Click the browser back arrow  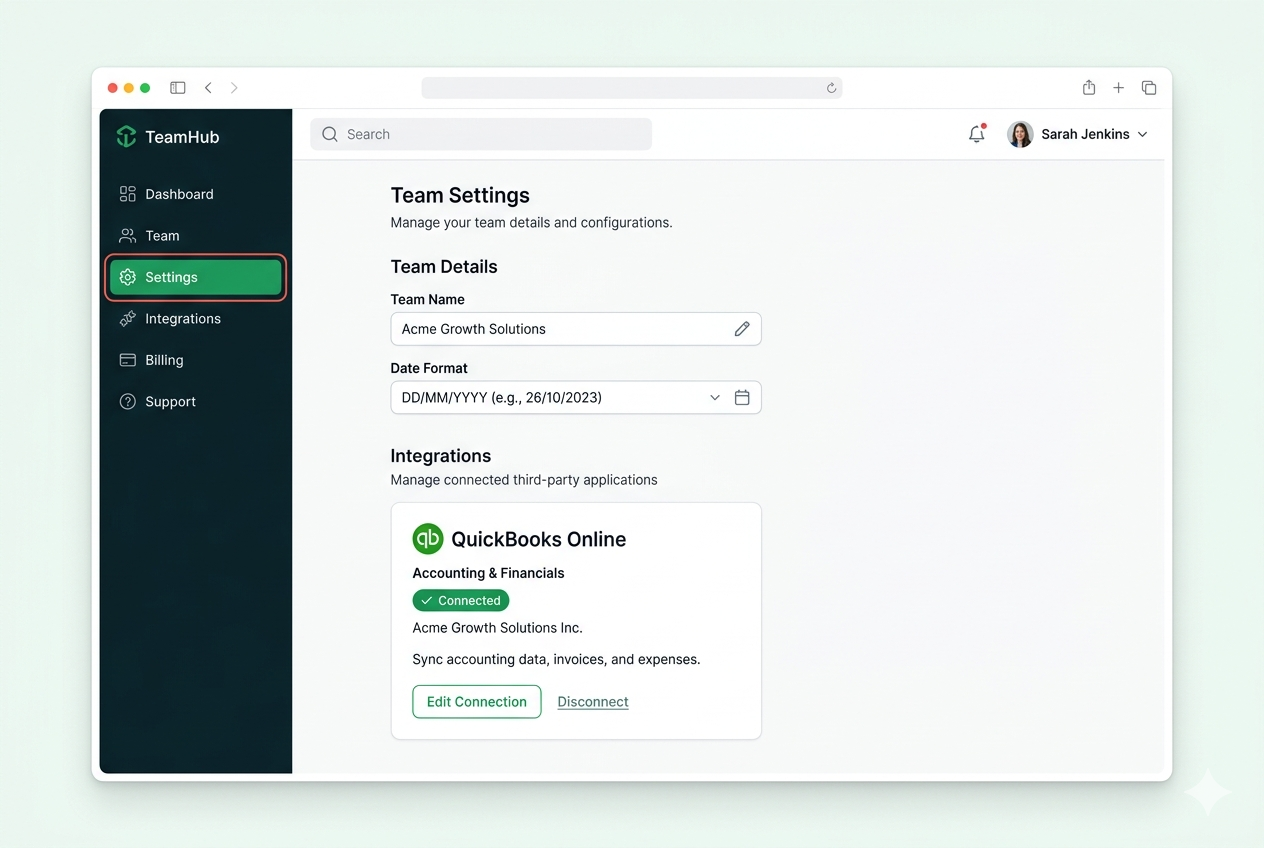pyautogui.click(x=208, y=88)
